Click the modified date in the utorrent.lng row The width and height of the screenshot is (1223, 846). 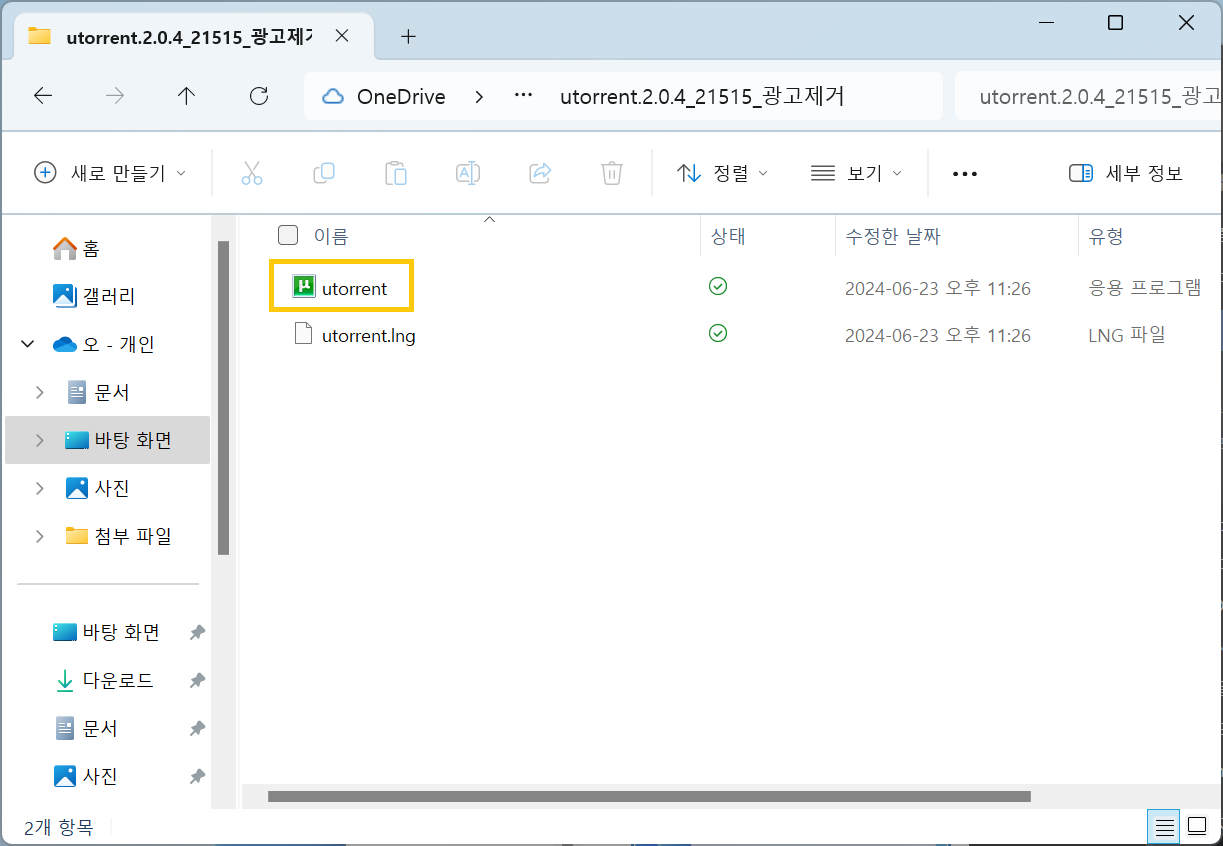click(938, 335)
